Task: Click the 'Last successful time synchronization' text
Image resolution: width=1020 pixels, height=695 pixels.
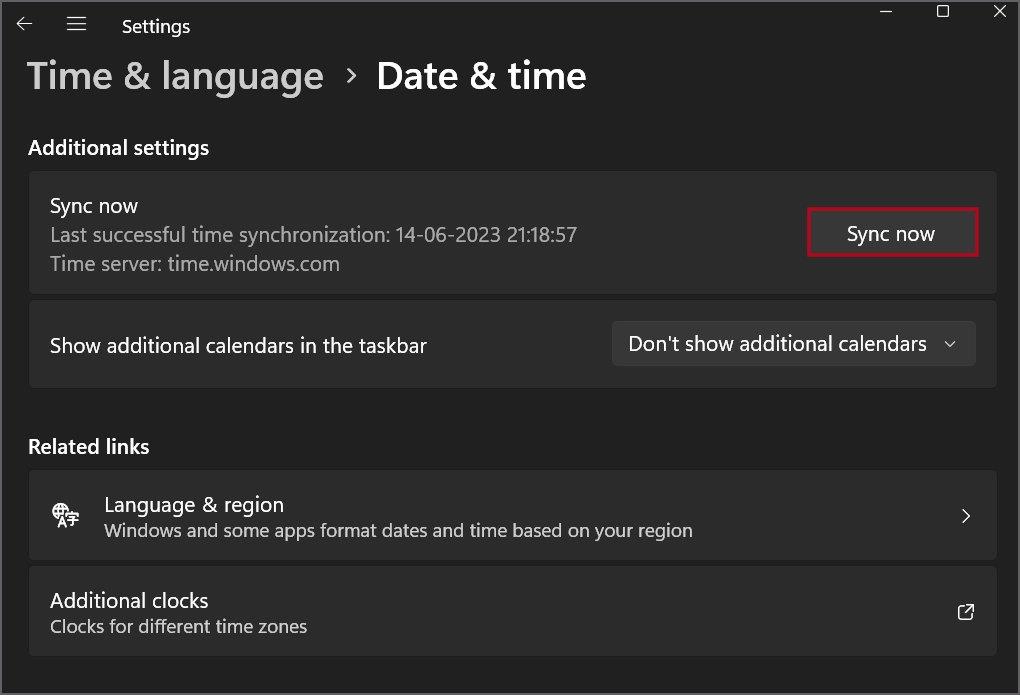Action: pos(314,235)
